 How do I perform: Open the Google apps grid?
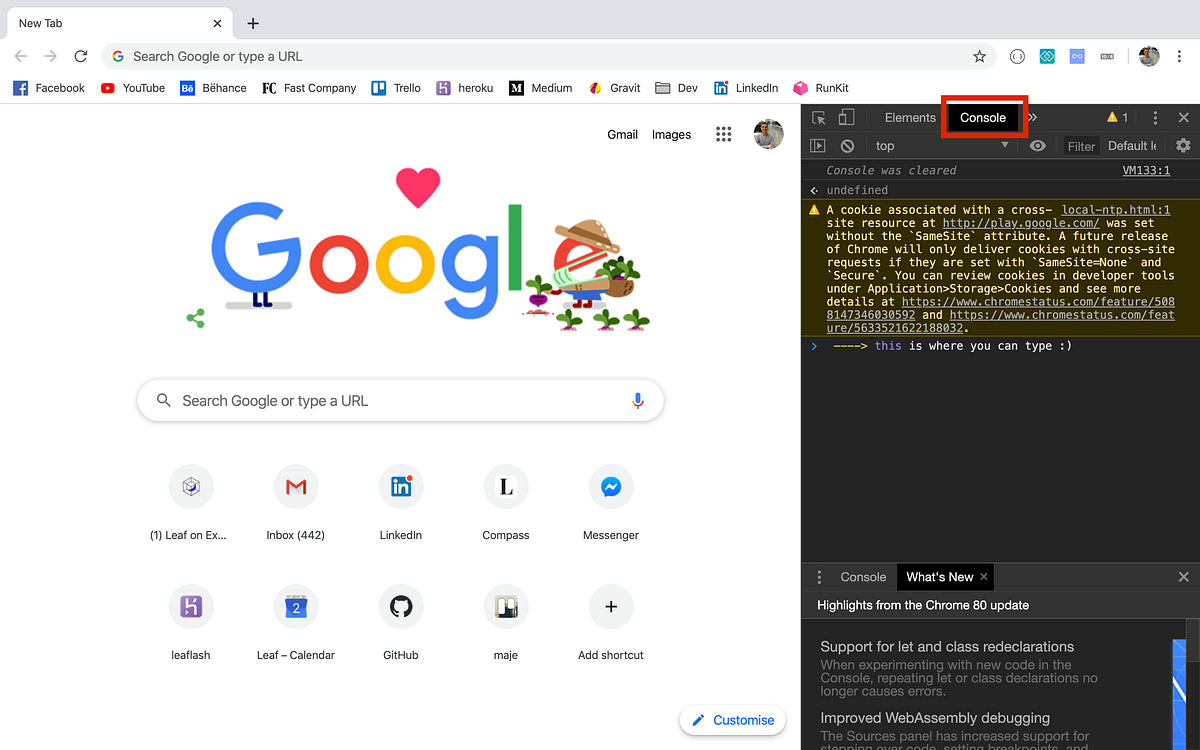pyautogui.click(x=723, y=134)
